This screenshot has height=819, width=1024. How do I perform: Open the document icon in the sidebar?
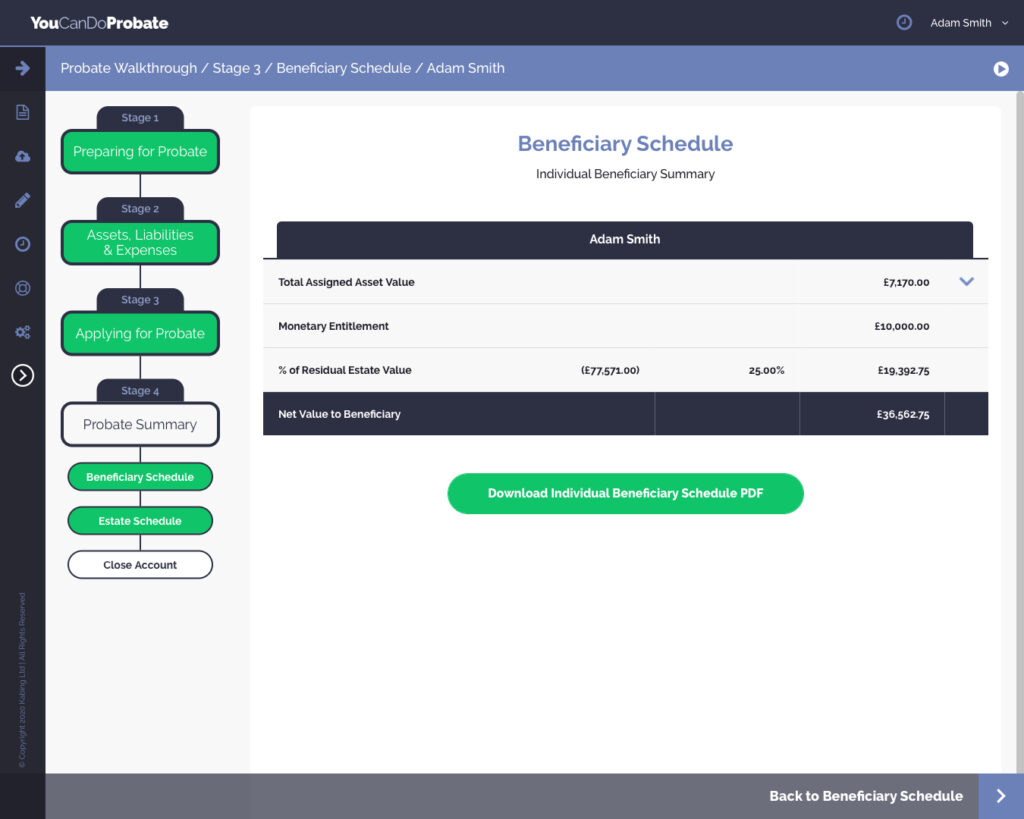tap(22, 112)
